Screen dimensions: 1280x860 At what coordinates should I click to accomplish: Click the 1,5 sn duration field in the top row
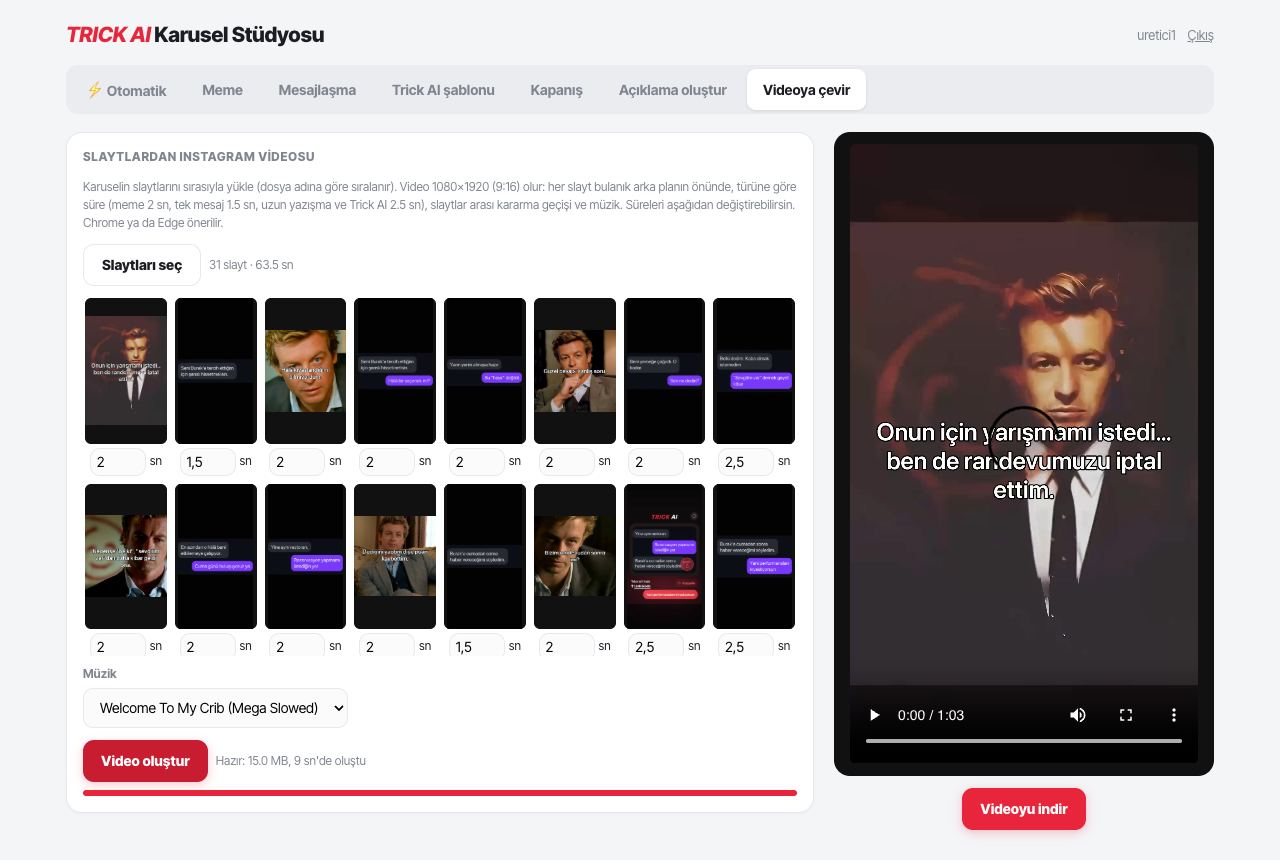[x=208, y=461]
